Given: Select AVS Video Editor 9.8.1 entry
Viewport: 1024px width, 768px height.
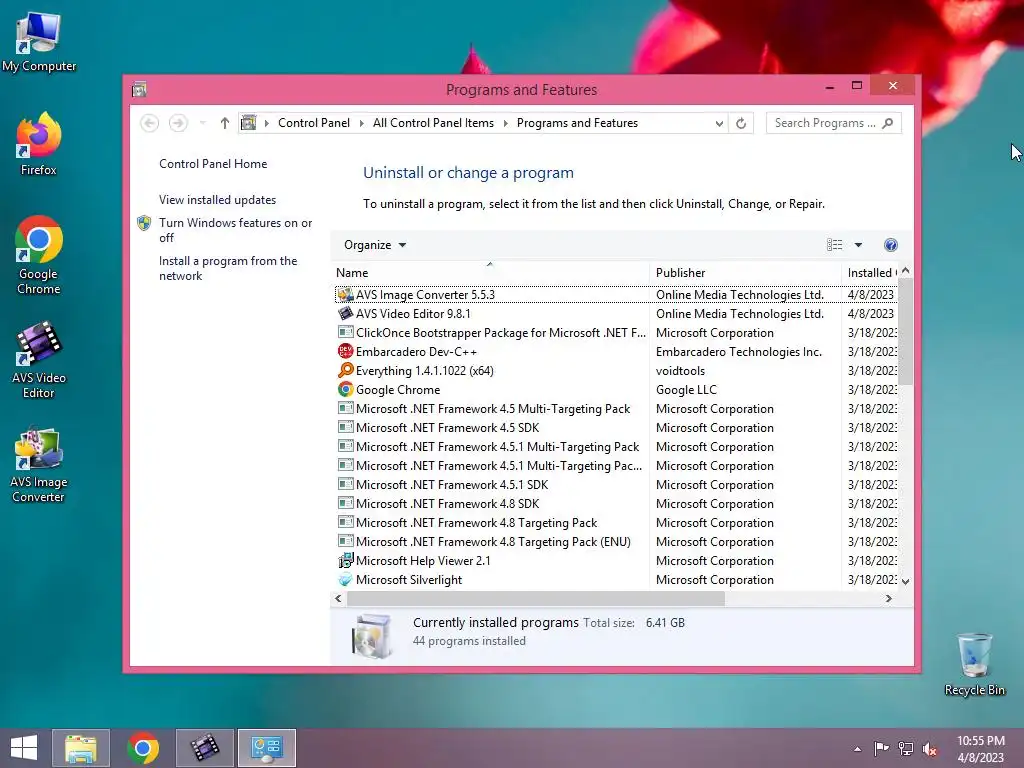Looking at the screenshot, I should pyautogui.click(x=615, y=313).
